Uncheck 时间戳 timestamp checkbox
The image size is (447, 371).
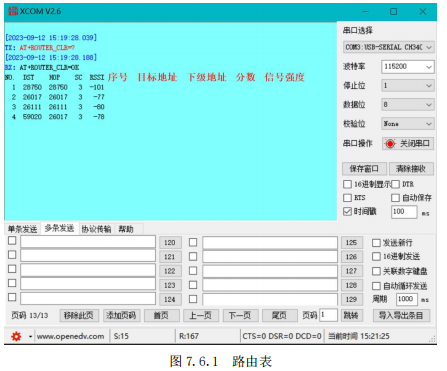[x=347, y=211]
